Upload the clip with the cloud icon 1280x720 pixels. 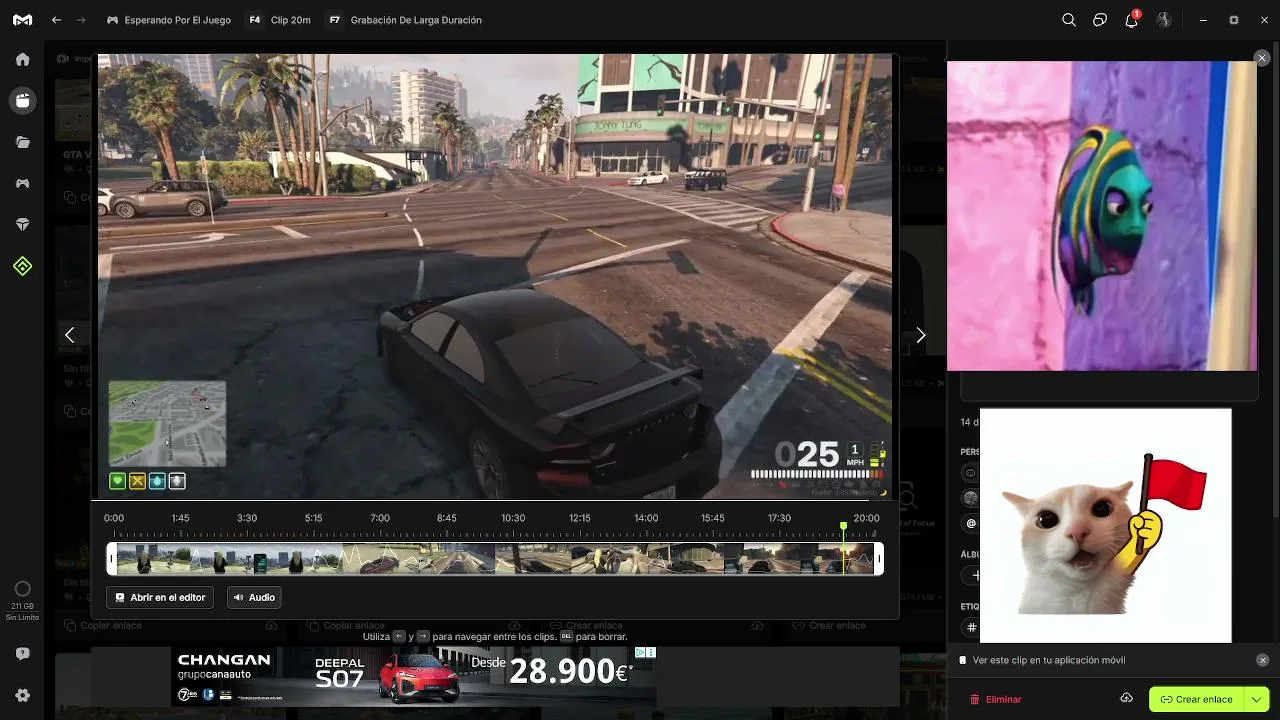[x=1126, y=698]
